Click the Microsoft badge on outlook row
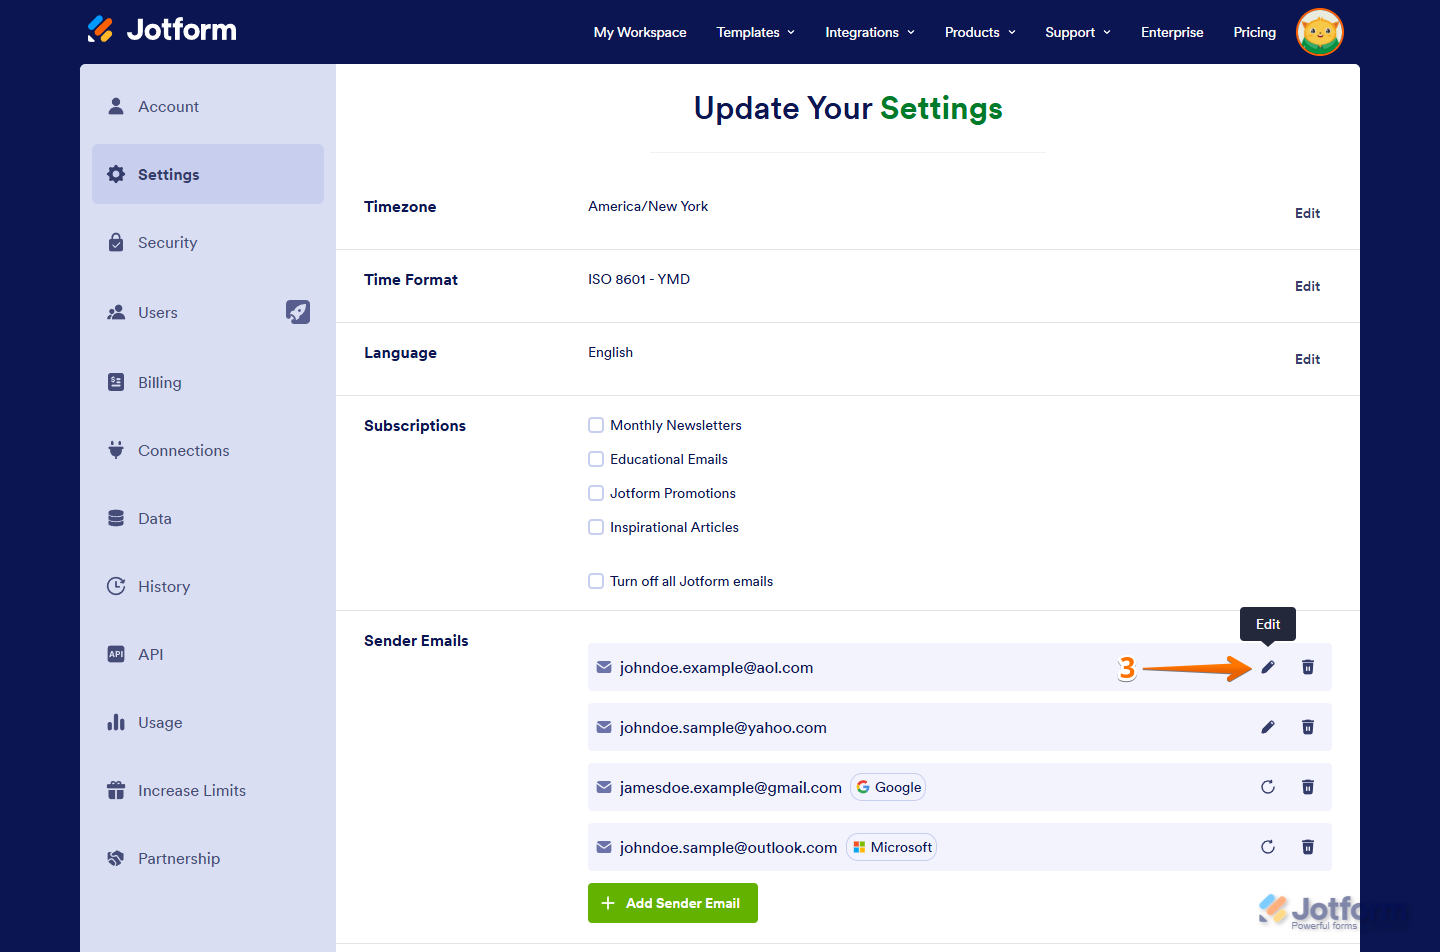Image resolution: width=1440 pixels, height=952 pixels. tap(891, 847)
